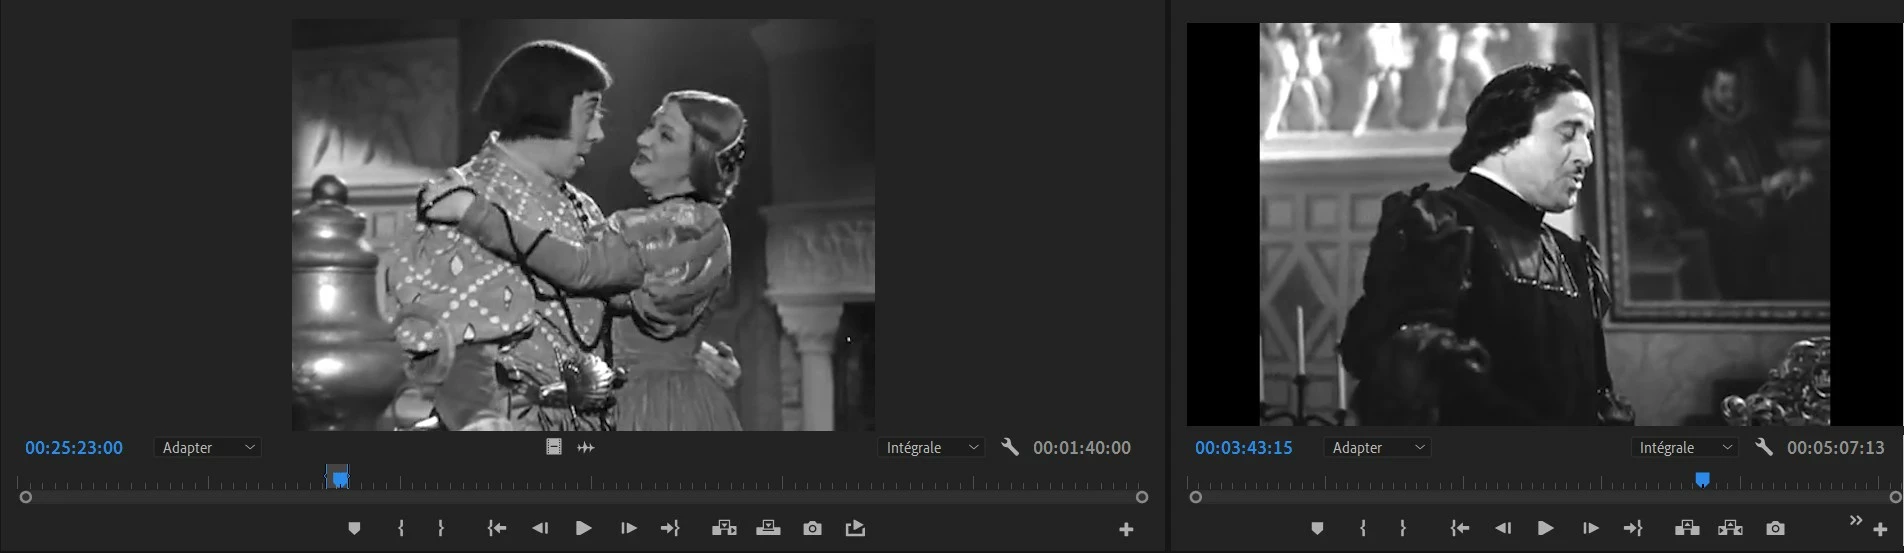Click the Program timecode 00:03:43:15
Image resolution: width=1904 pixels, height=553 pixels.
pos(1244,448)
